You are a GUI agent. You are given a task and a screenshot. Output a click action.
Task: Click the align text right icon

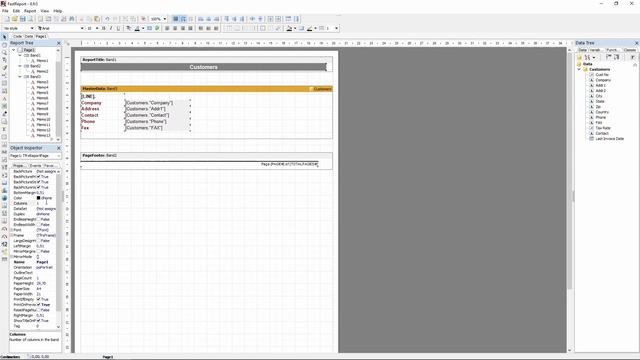[x=182, y=28]
